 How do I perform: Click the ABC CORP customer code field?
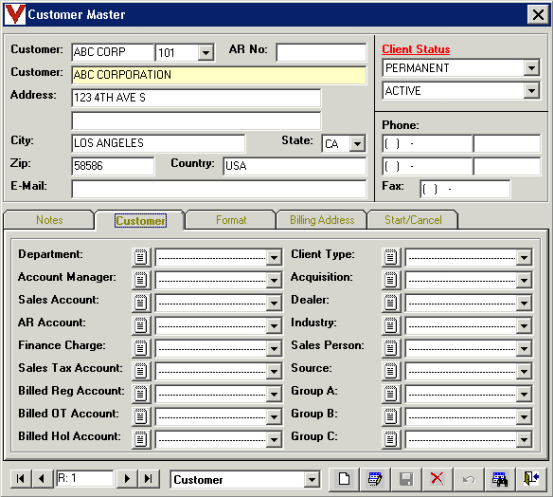click(x=113, y=53)
